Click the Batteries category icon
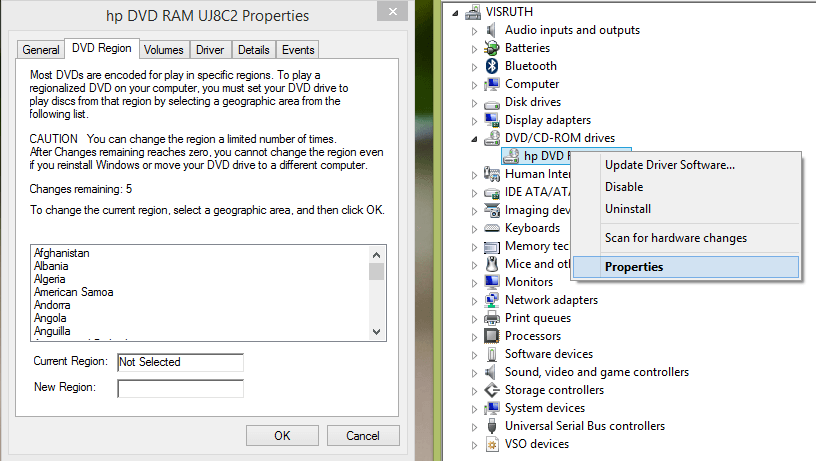This screenshot has width=816, height=461. (x=492, y=48)
